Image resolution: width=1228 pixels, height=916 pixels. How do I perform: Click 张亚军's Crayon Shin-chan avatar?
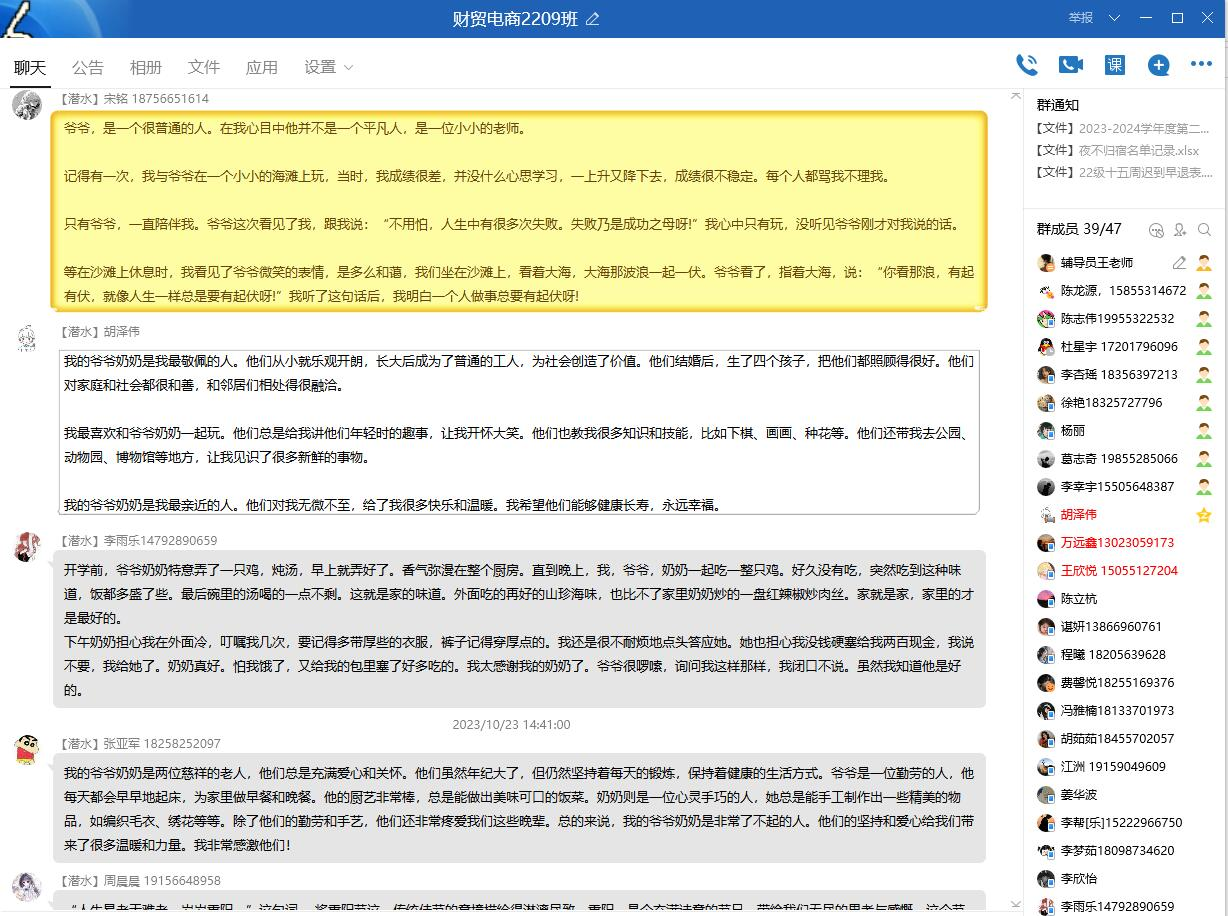(x=27, y=750)
